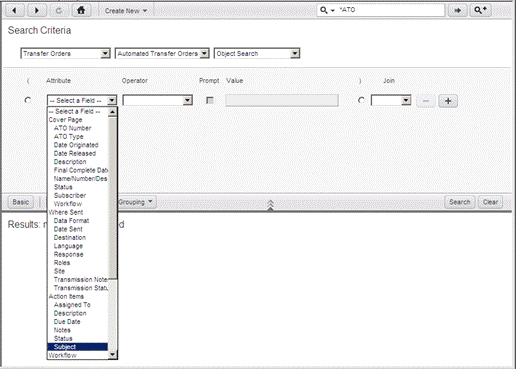Click the field list scroll down arrow
The image size is (516, 369).
pos(112,355)
